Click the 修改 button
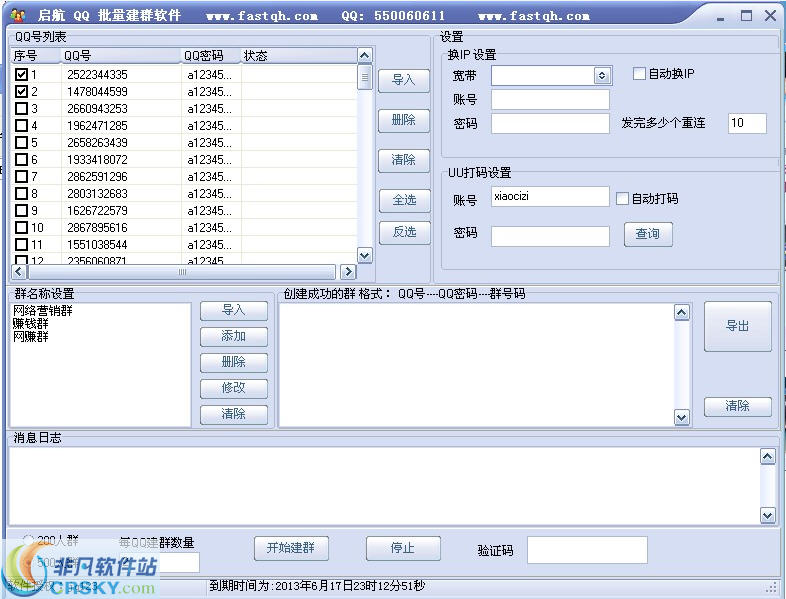The image size is (786, 599). (x=234, y=388)
